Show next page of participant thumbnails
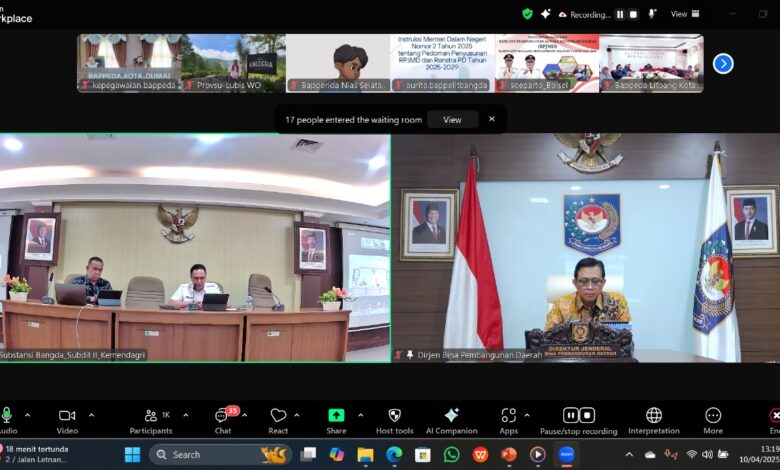Viewport: 780px width, 470px height. coord(723,64)
